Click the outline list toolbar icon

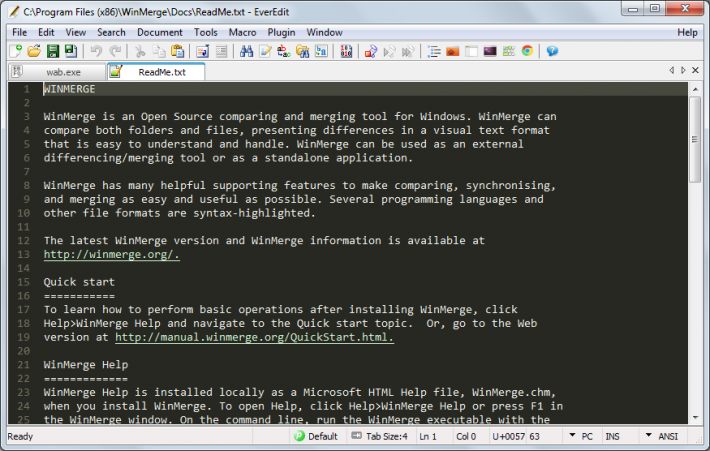coord(434,51)
